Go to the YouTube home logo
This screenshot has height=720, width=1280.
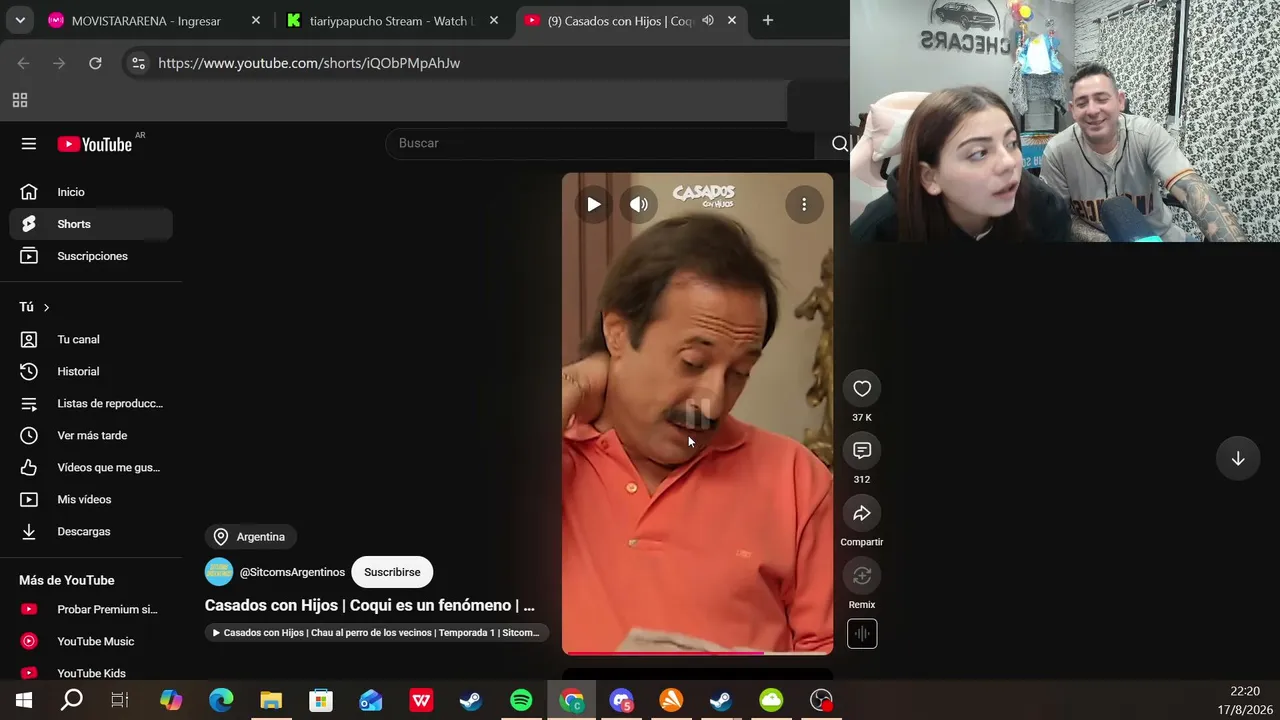tap(95, 144)
